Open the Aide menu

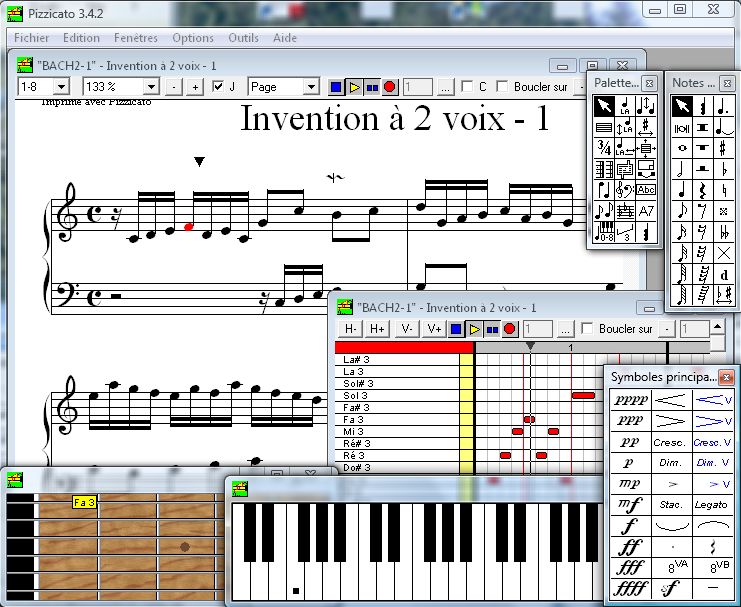285,38
